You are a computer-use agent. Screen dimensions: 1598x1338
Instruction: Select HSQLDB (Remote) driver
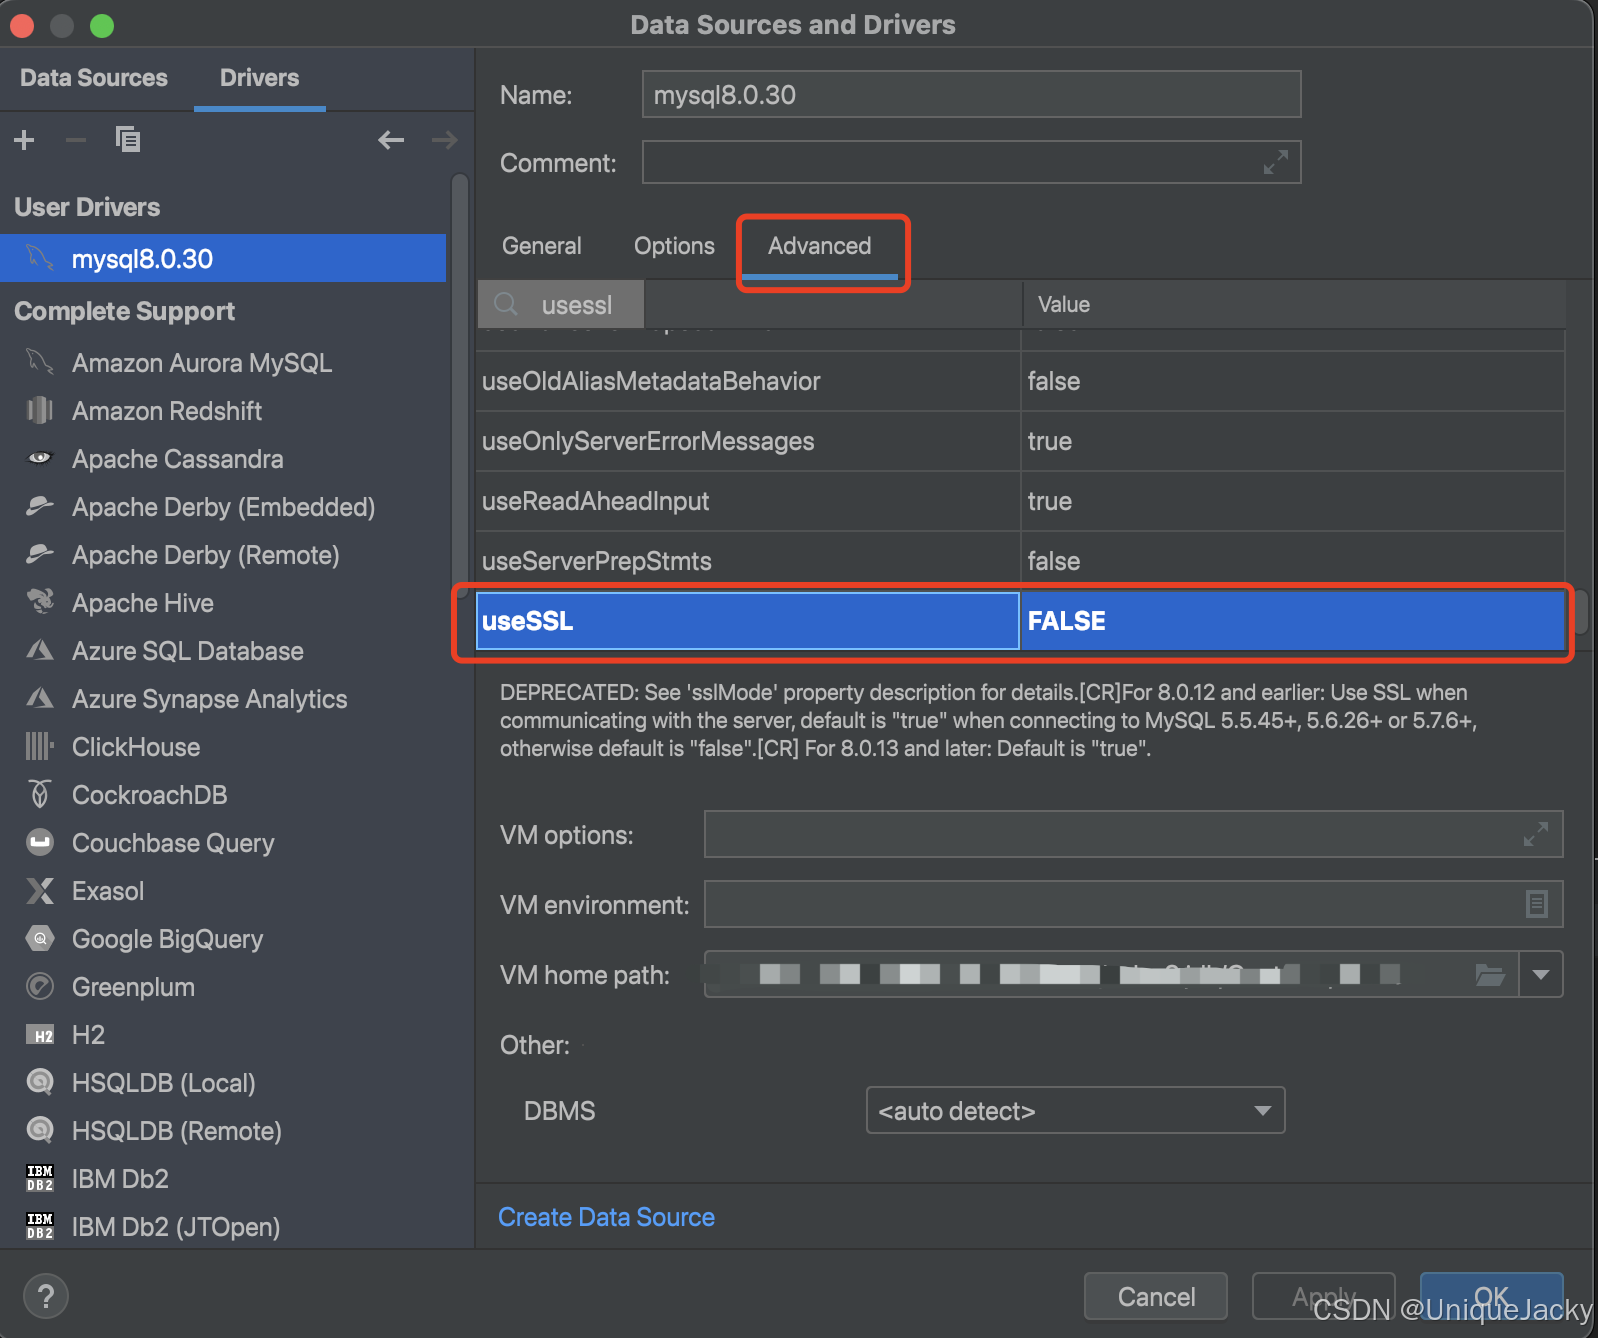[223, 1131]
